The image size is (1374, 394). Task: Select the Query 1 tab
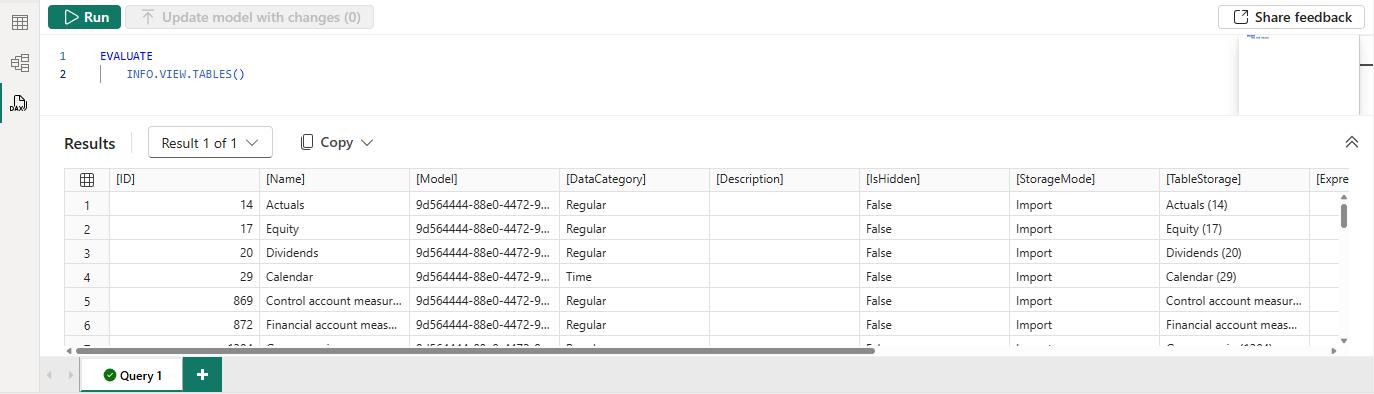coord(132,375)
